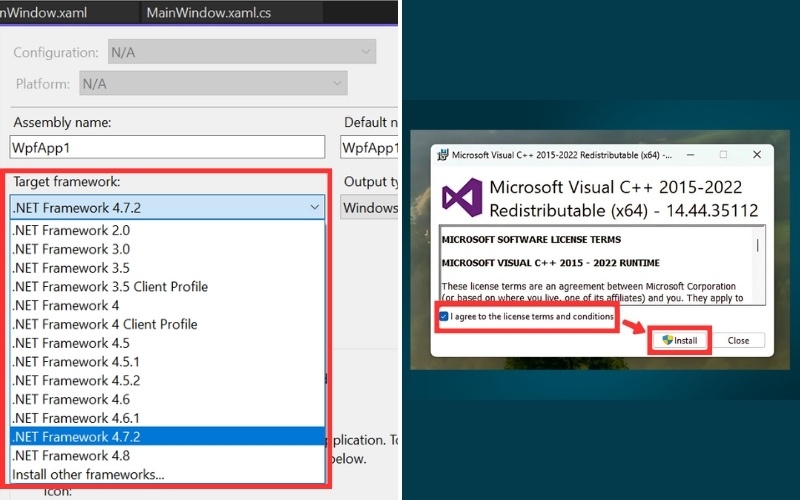Close the Visual C++ Redistributable window
800x500 pixels.
757,155
